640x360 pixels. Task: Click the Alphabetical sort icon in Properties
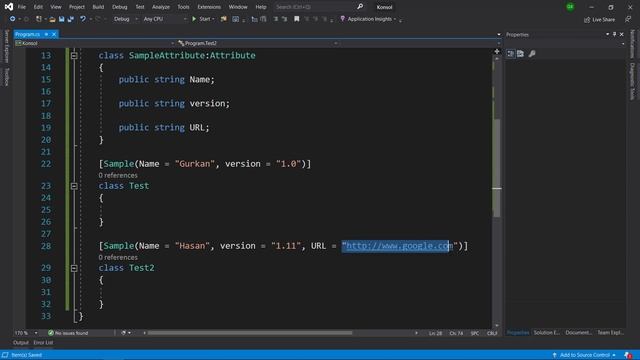point(520,53)
